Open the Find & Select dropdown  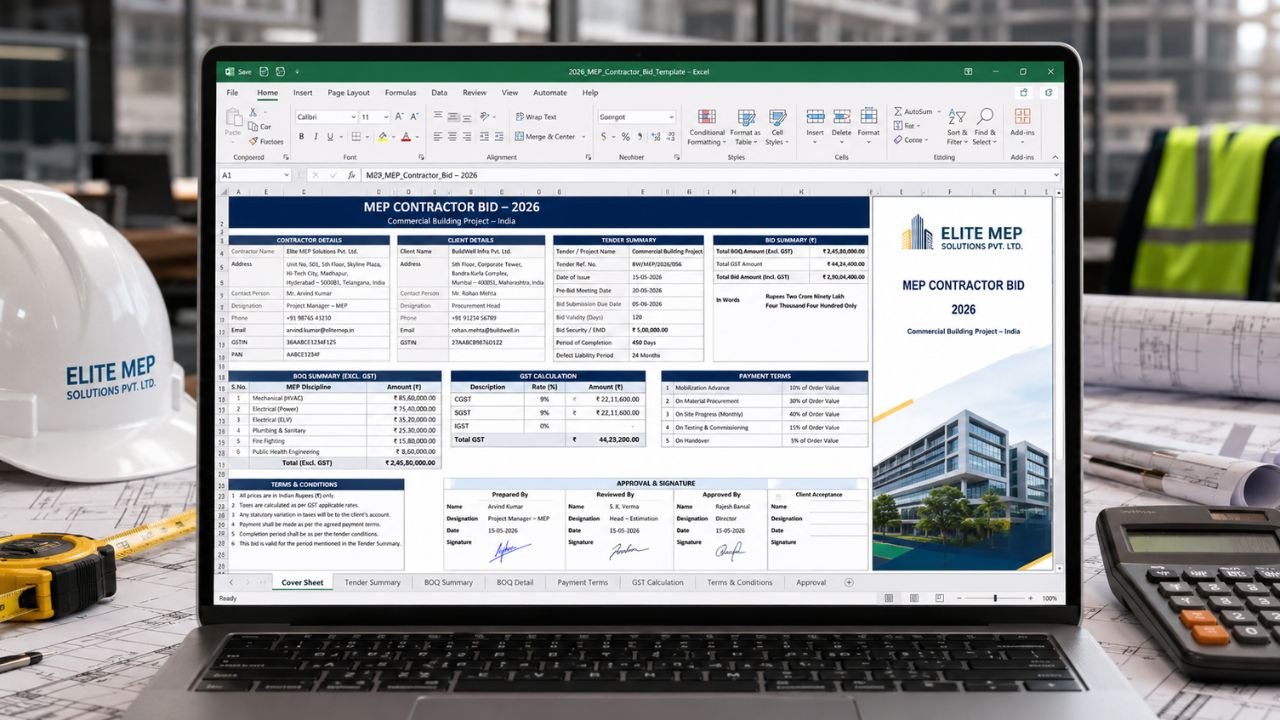pos(985,127)
